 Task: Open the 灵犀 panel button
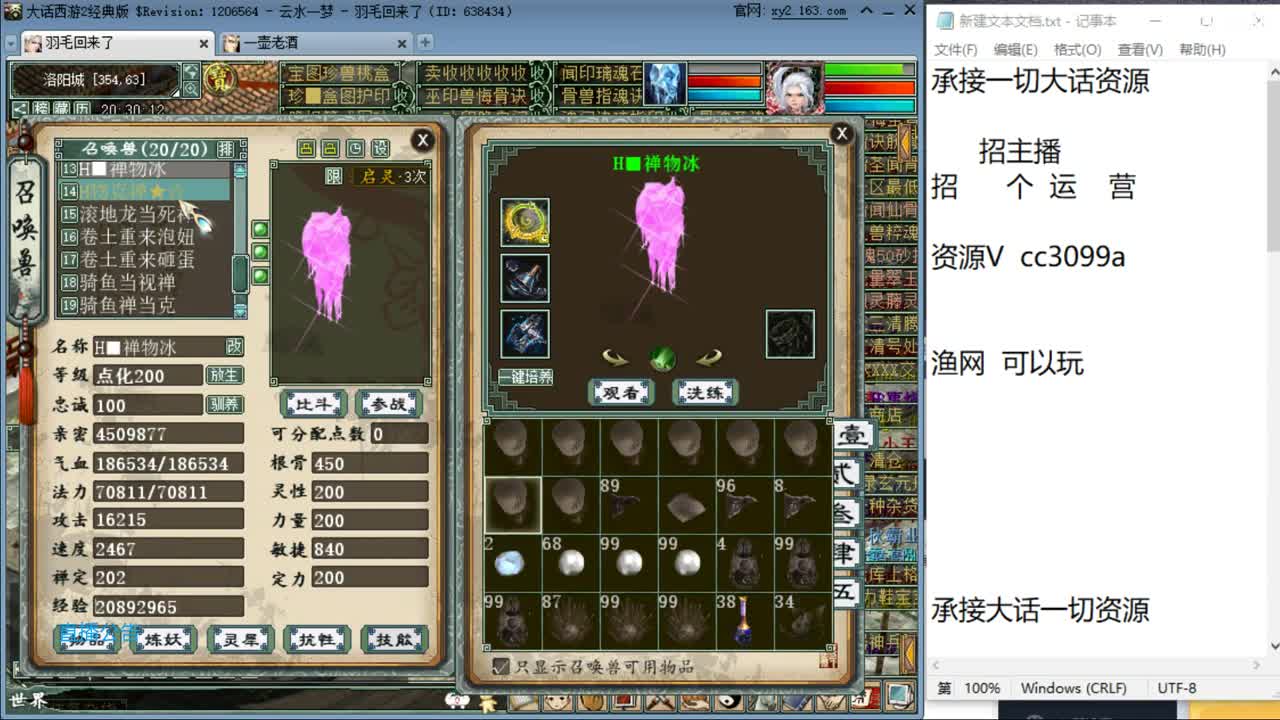click(x=240, y=639)
